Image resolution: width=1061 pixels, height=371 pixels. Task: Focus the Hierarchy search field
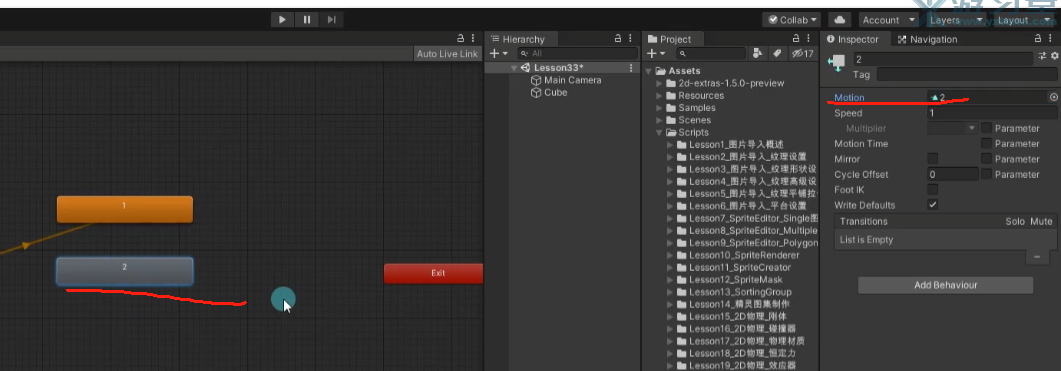click(578, 53)
